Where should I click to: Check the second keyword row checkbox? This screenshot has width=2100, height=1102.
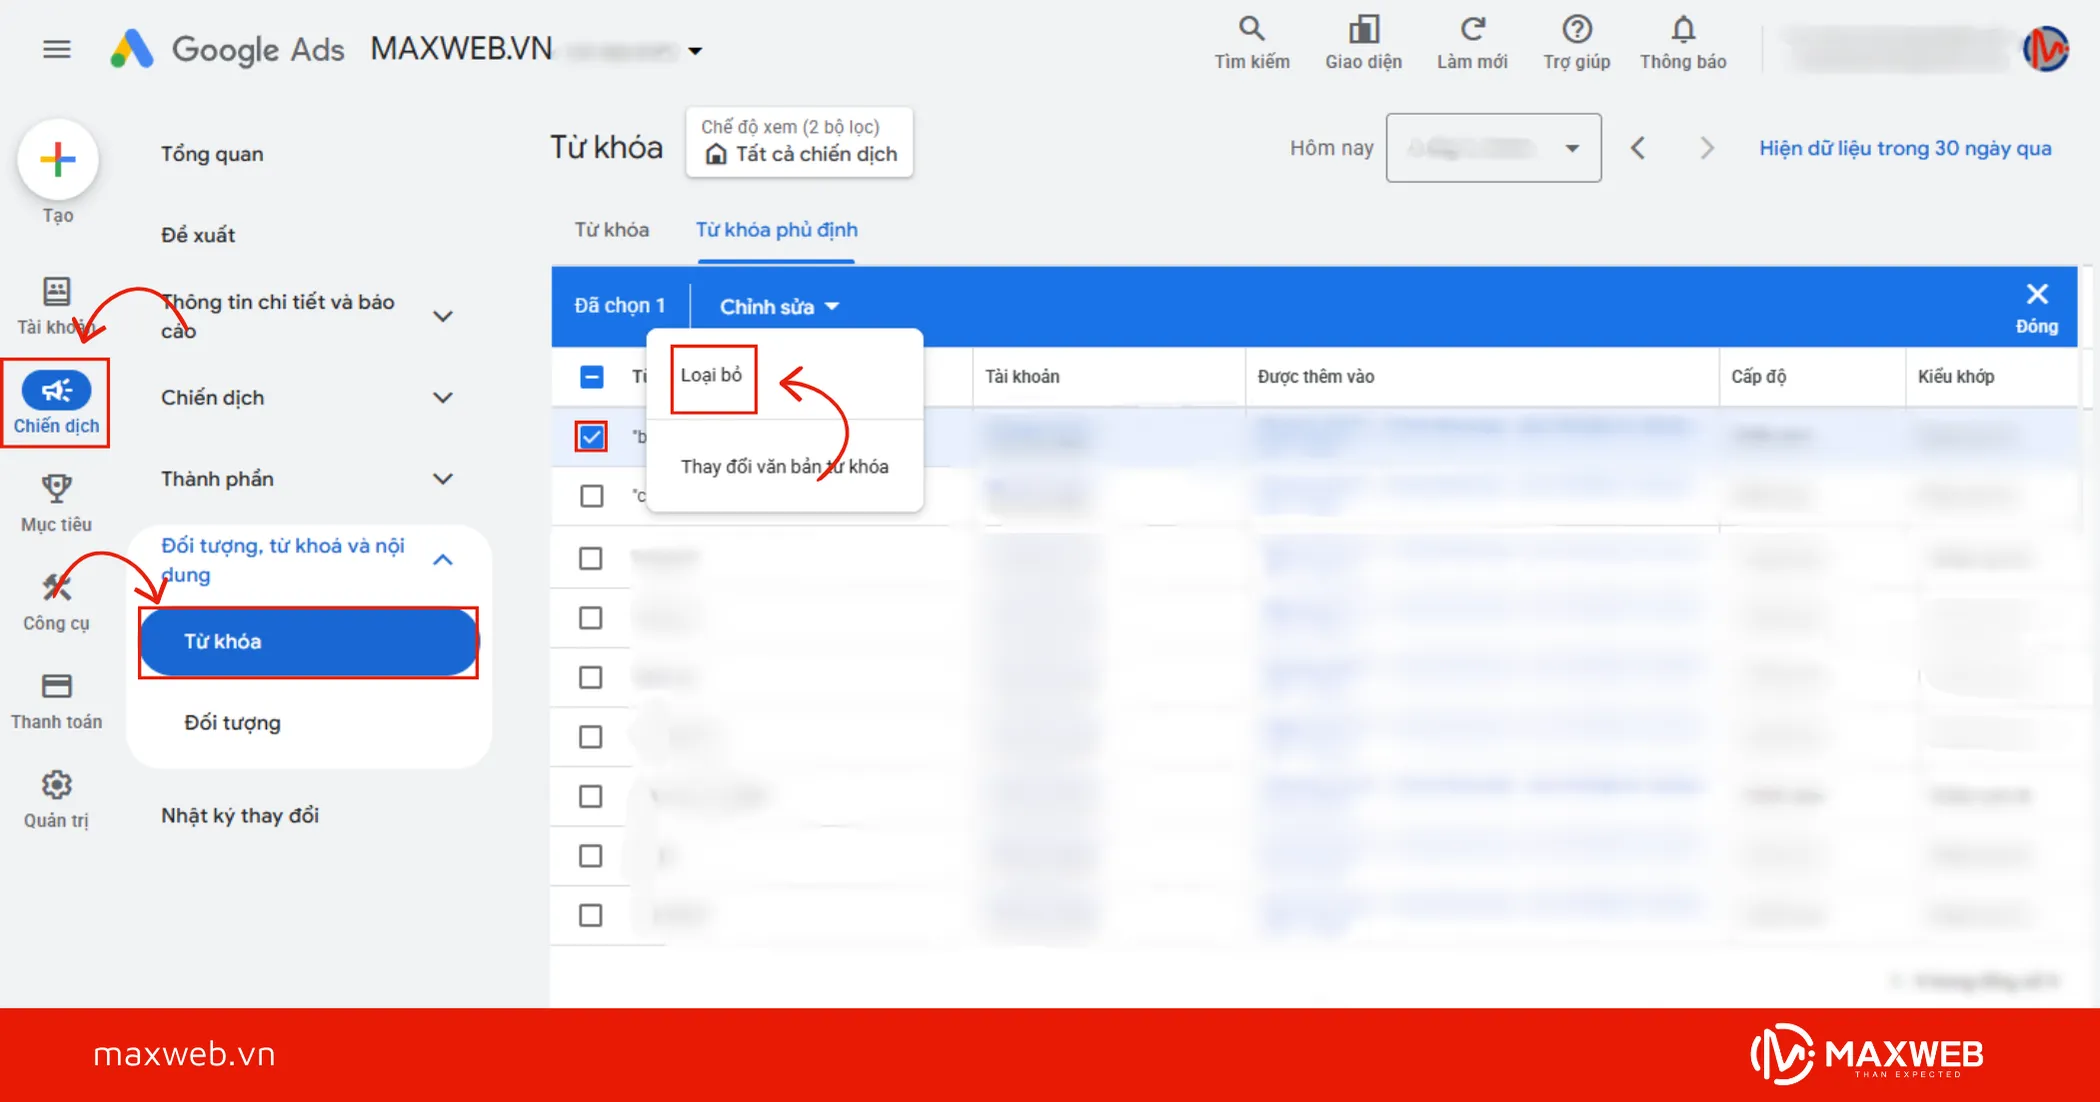coord(591,496)
